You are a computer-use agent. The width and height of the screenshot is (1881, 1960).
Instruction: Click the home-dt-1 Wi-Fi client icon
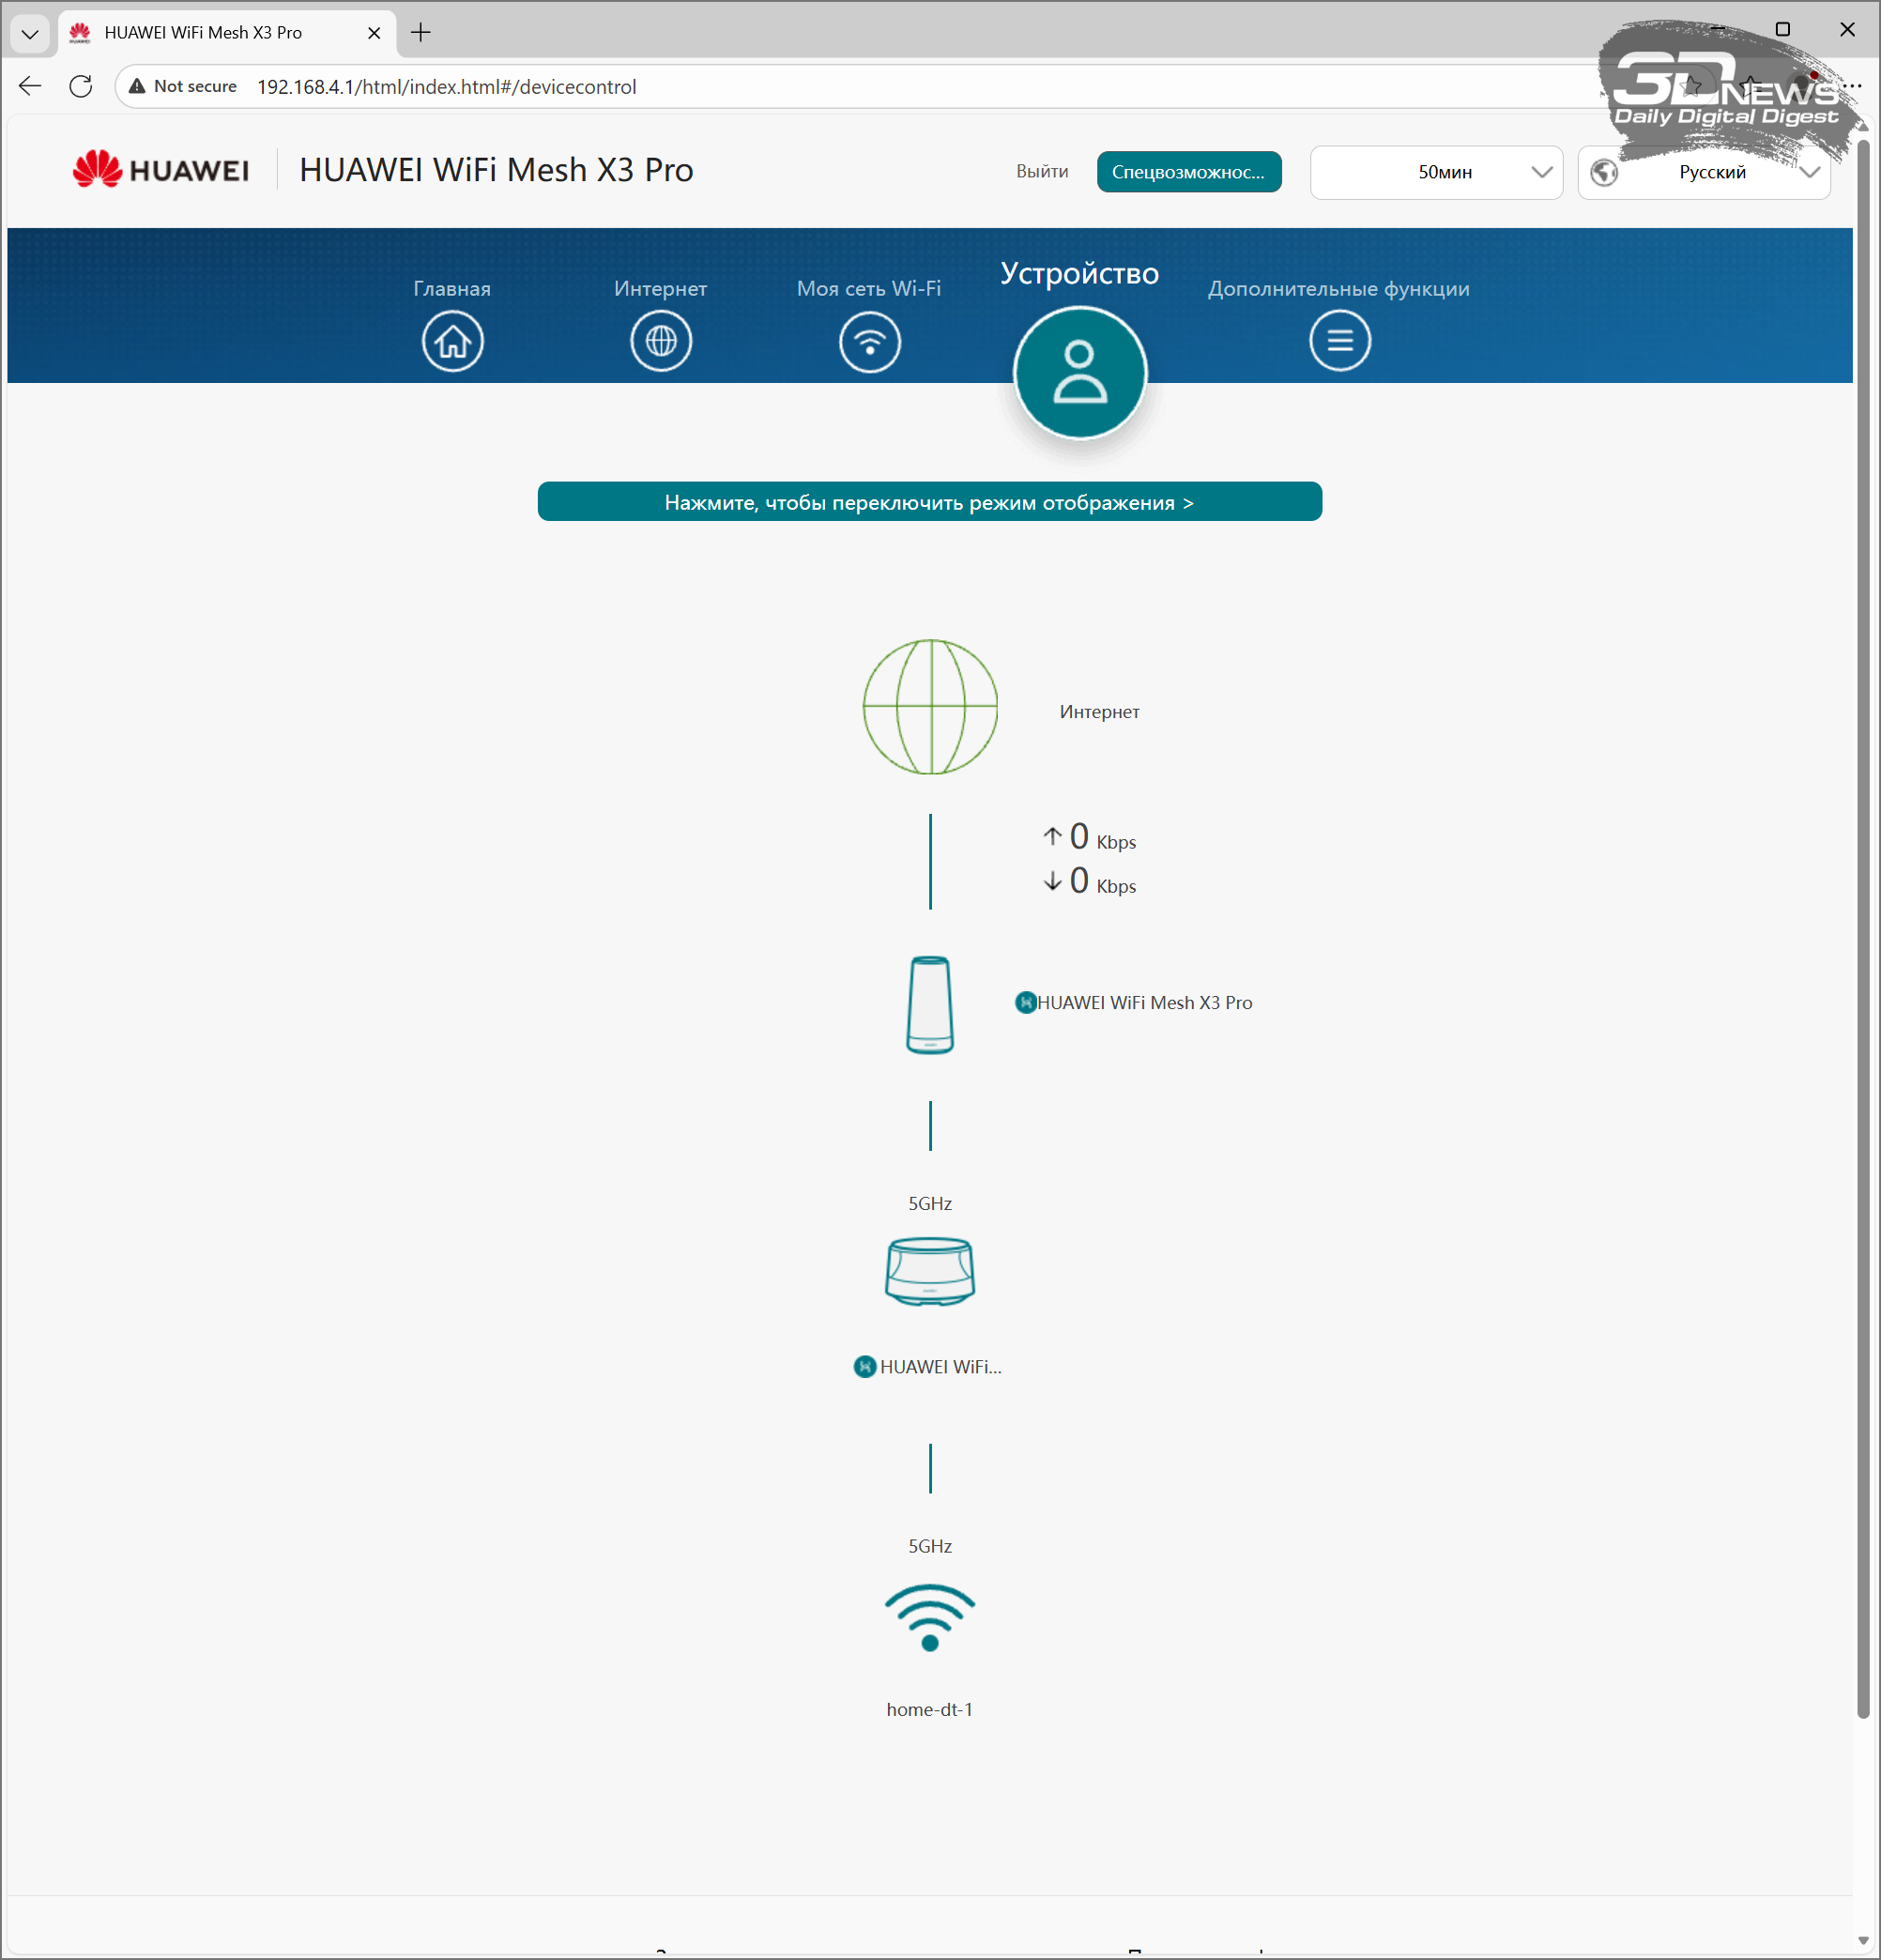click(929, 1617)
